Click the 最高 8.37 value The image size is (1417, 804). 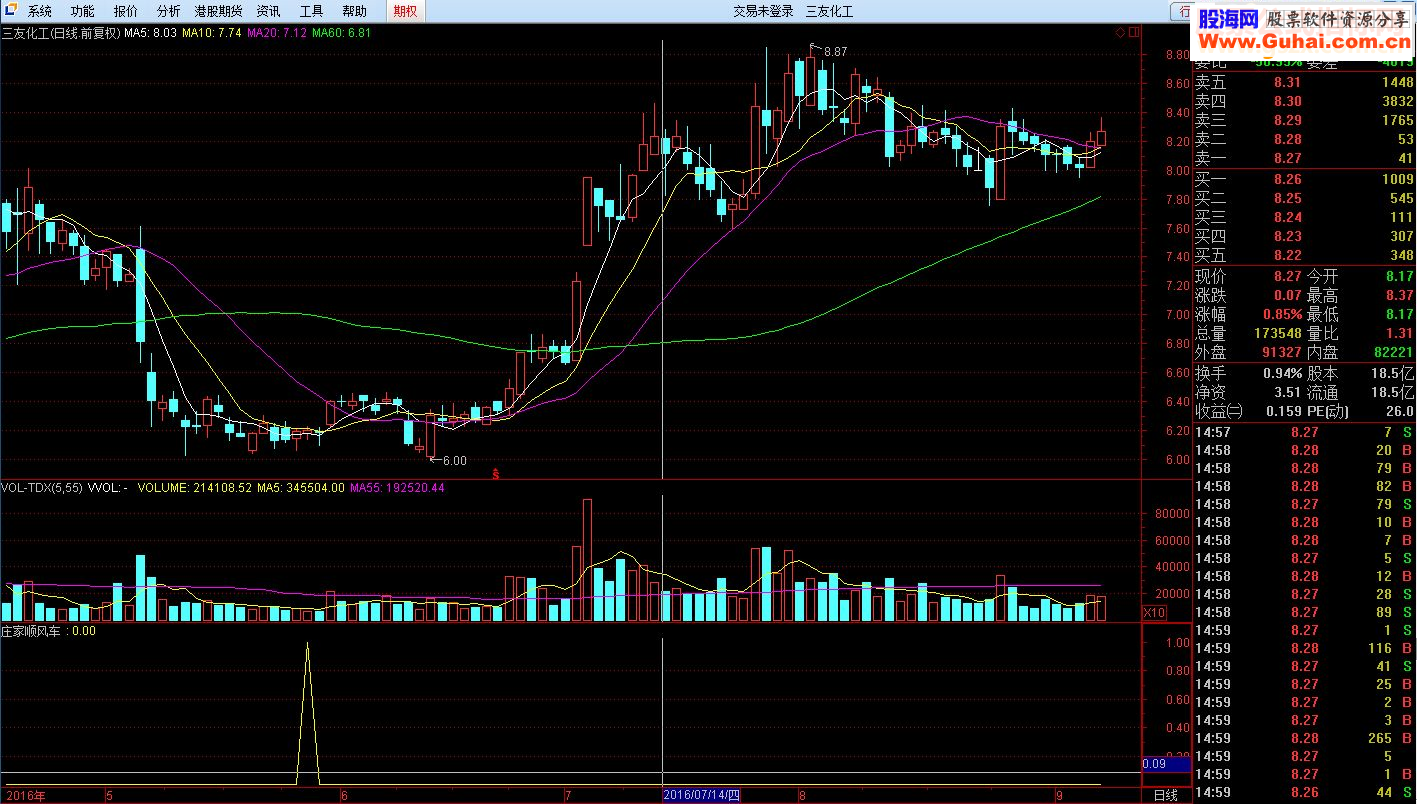pyautogui.click(x=1399, y=295)
